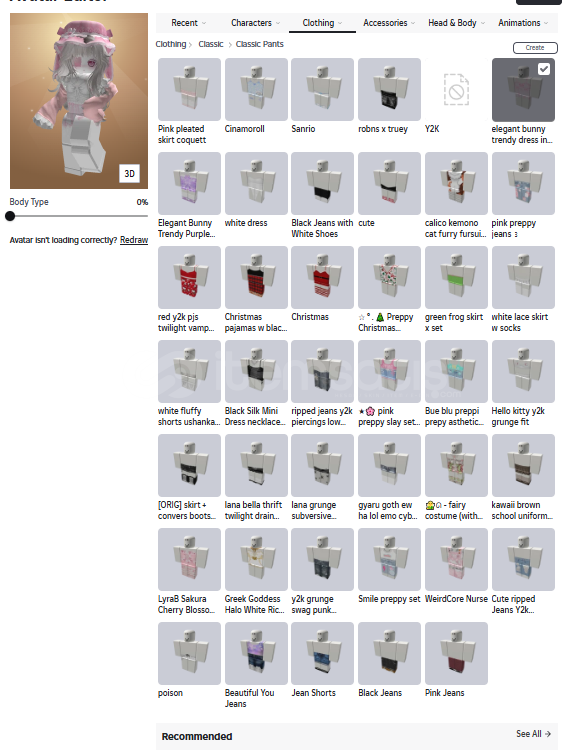Open the Animations tab
This screenshot has height=750, width=583.
tap(523, 23)
